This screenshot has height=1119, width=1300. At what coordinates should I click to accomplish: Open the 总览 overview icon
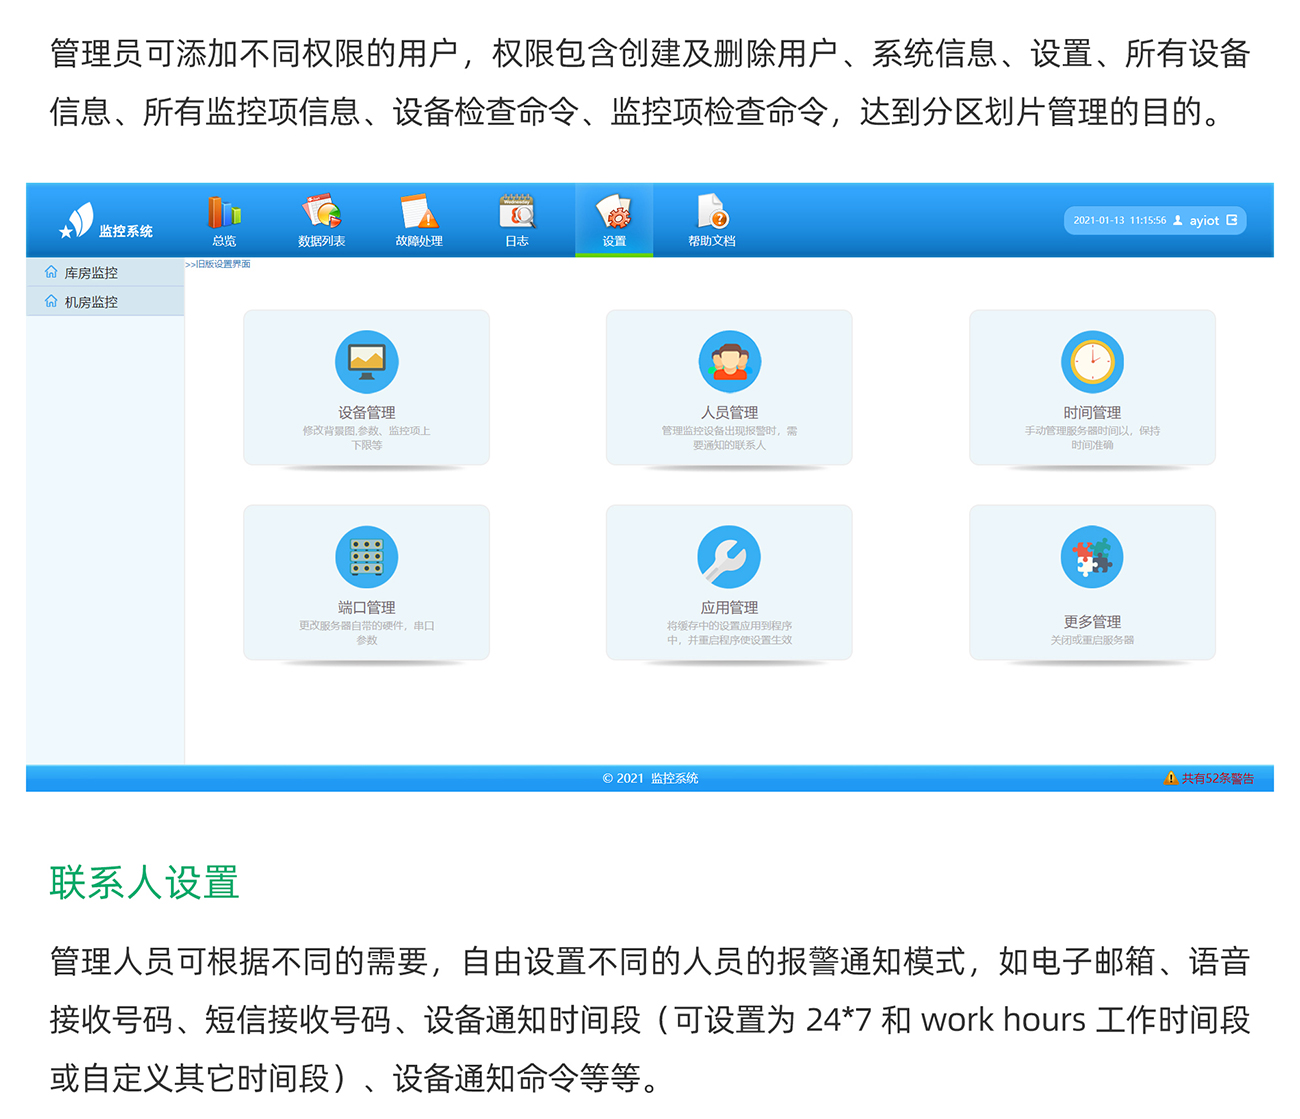coord(224,221)
